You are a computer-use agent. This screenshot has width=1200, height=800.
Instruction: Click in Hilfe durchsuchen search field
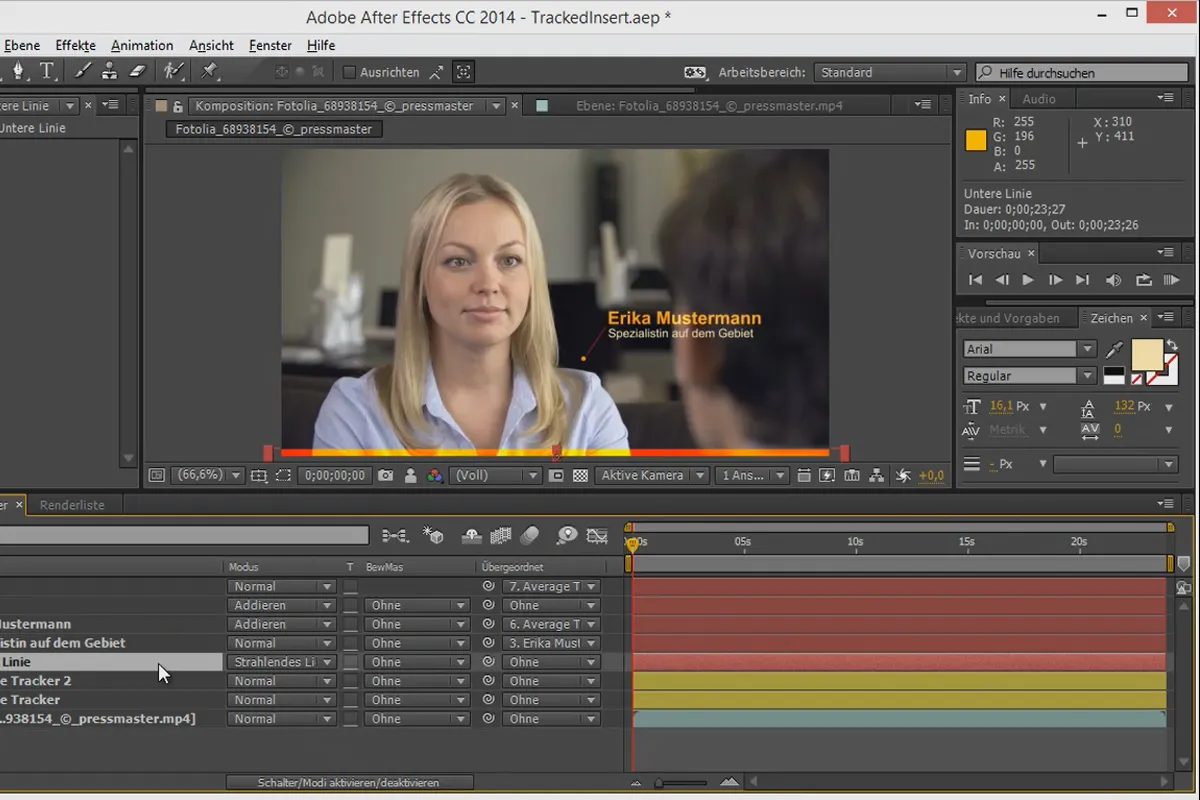[1082, 72]
